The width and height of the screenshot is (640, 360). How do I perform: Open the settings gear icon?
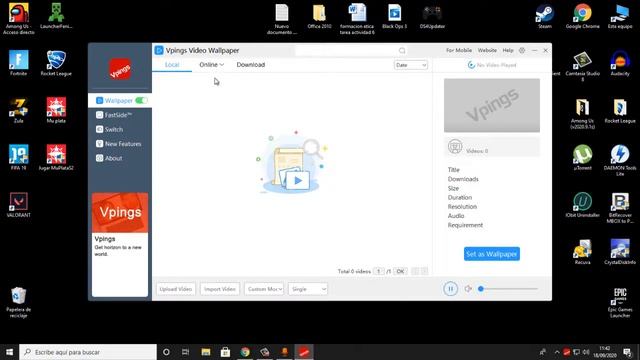[x=522, y=50]
